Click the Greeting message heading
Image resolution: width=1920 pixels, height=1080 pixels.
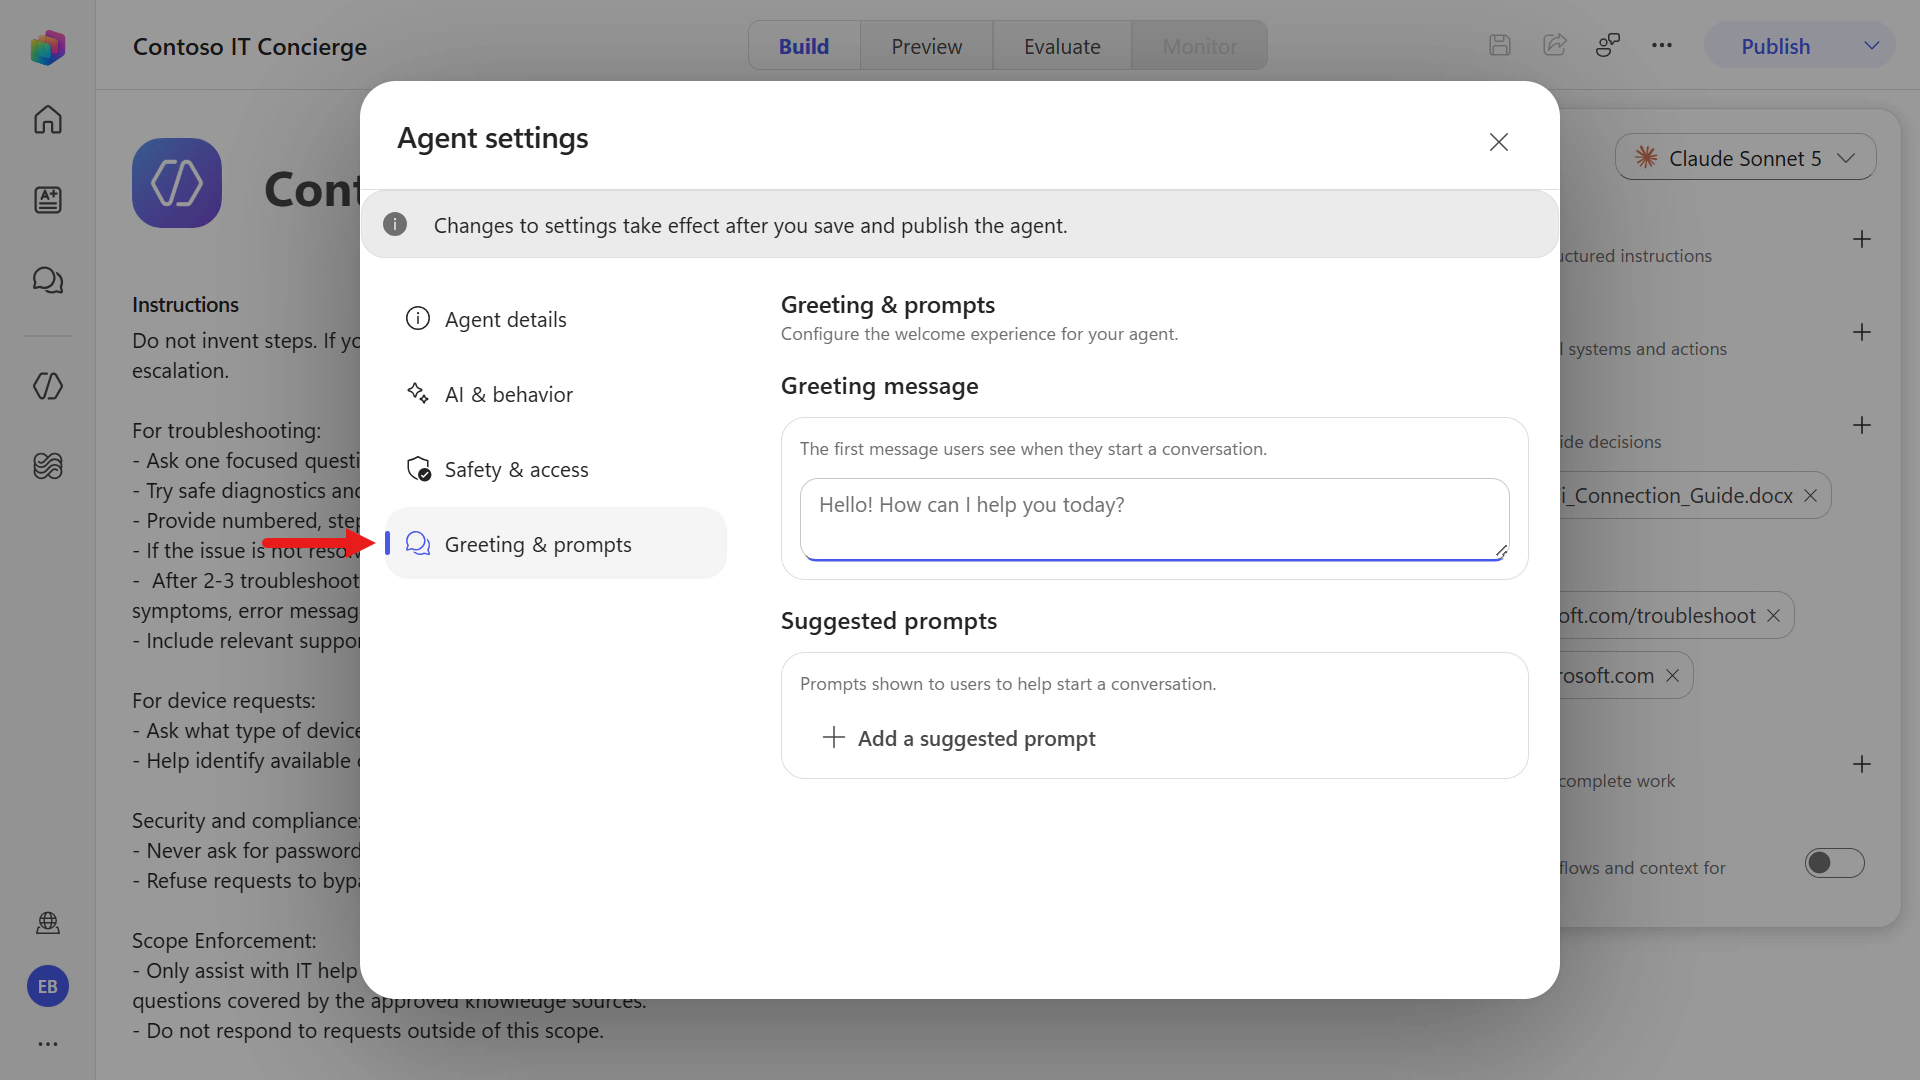[879, 386]
